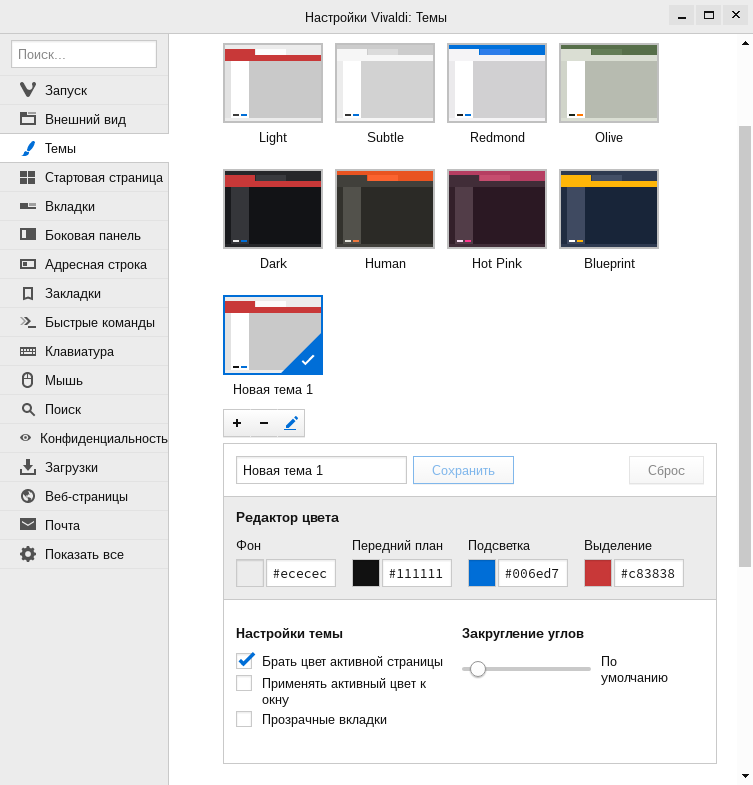The width and height of the screenshot is (753, 785).
Task: Click the #006ed7 highlight hex field
Action: pyautogui.click(x=533, y=573)
